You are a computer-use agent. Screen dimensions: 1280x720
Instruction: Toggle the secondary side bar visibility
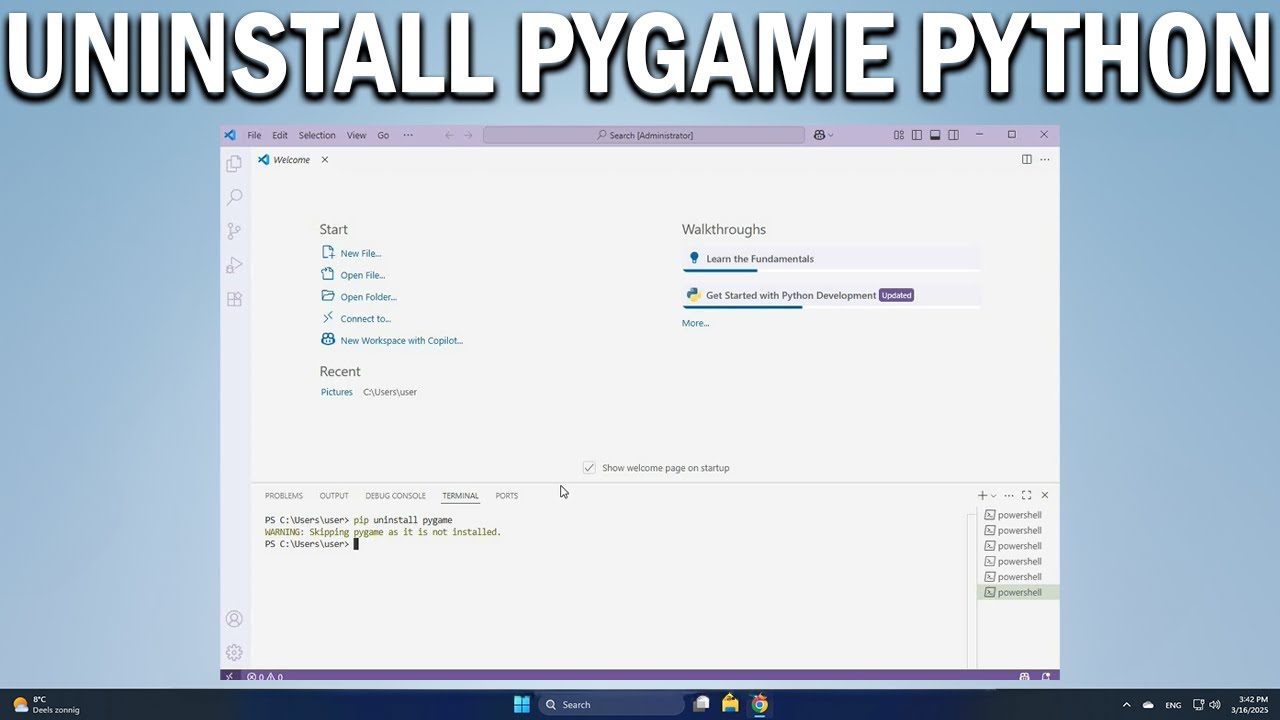coord(953,135)
